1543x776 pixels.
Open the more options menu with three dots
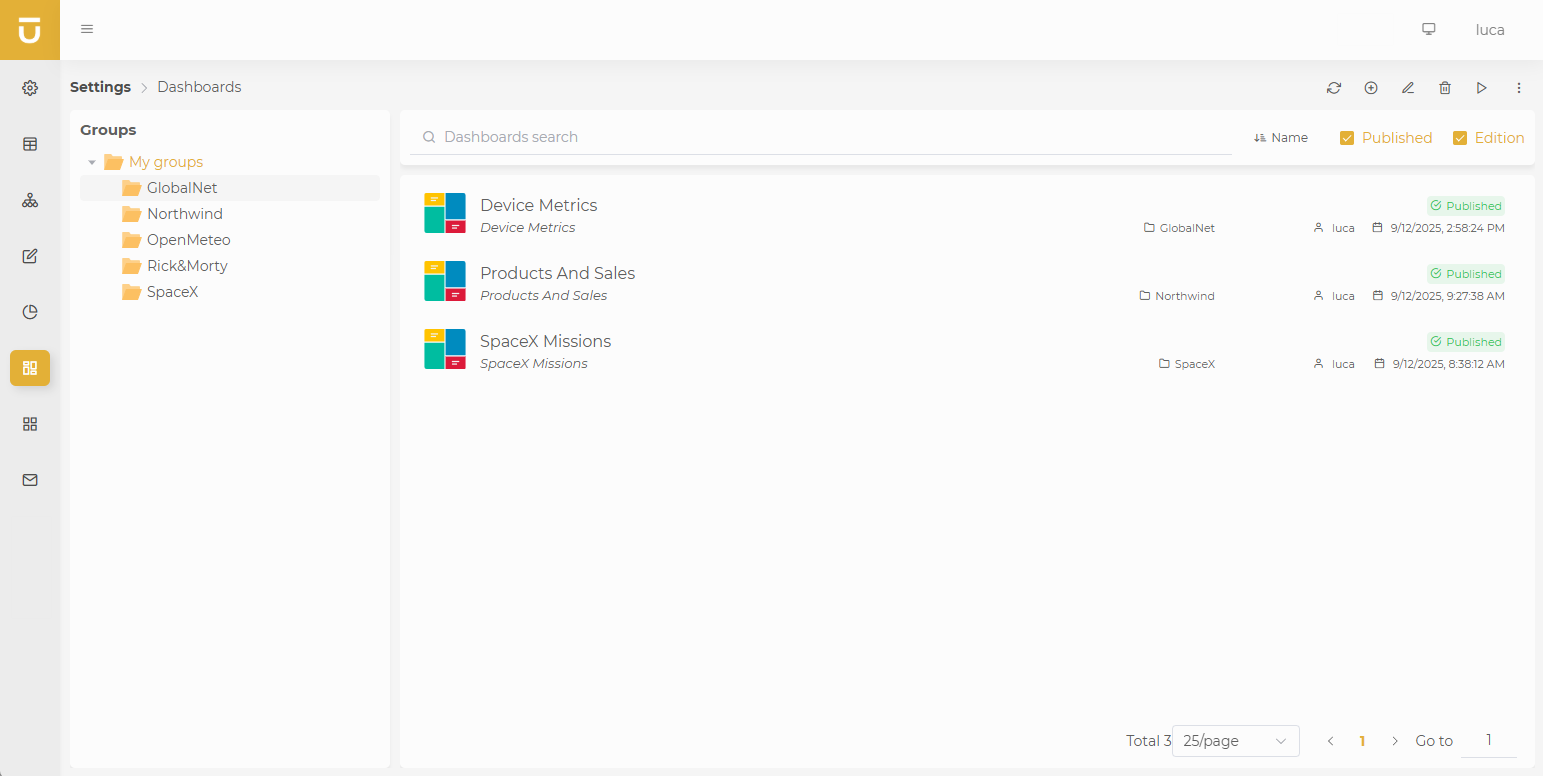(1519, 88)
